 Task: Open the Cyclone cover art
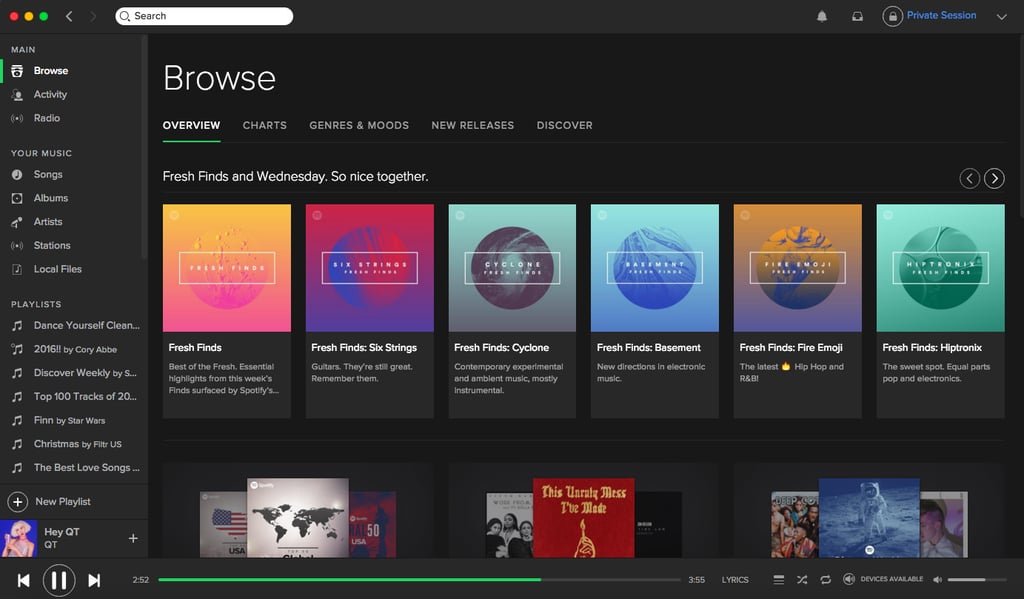[512, 268]
